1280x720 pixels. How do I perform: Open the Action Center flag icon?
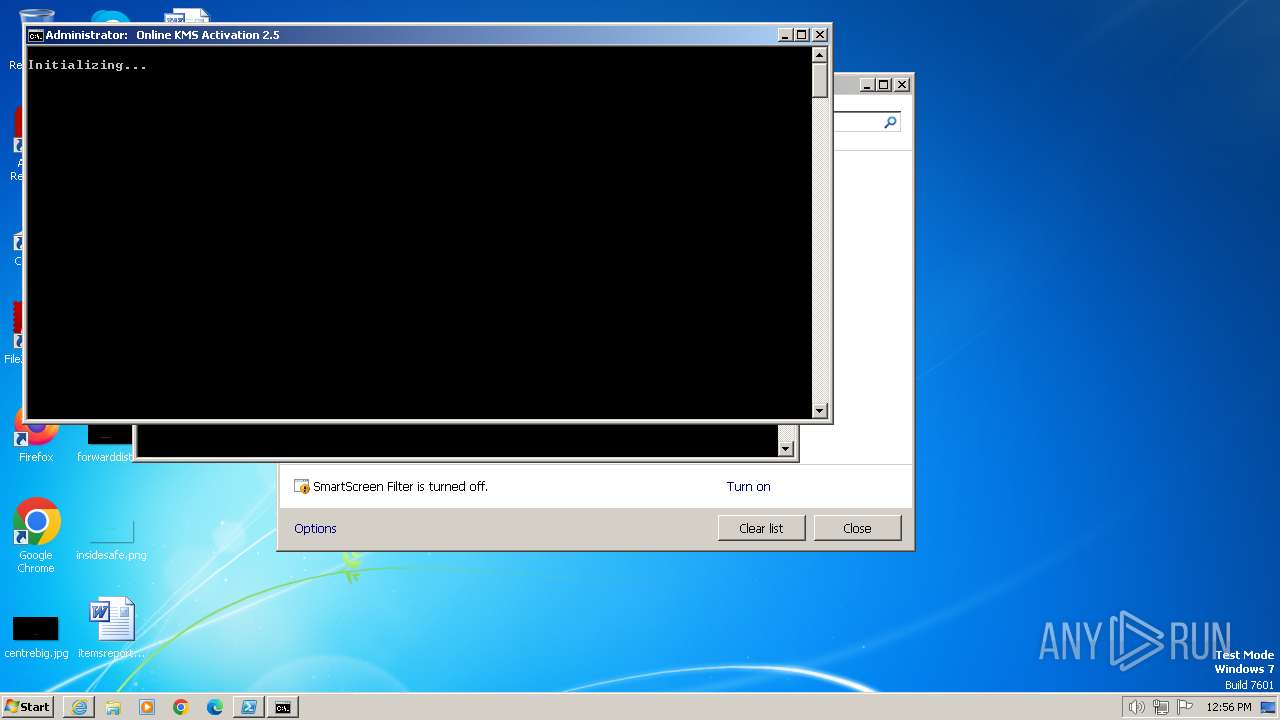(x=1186, y=707)
